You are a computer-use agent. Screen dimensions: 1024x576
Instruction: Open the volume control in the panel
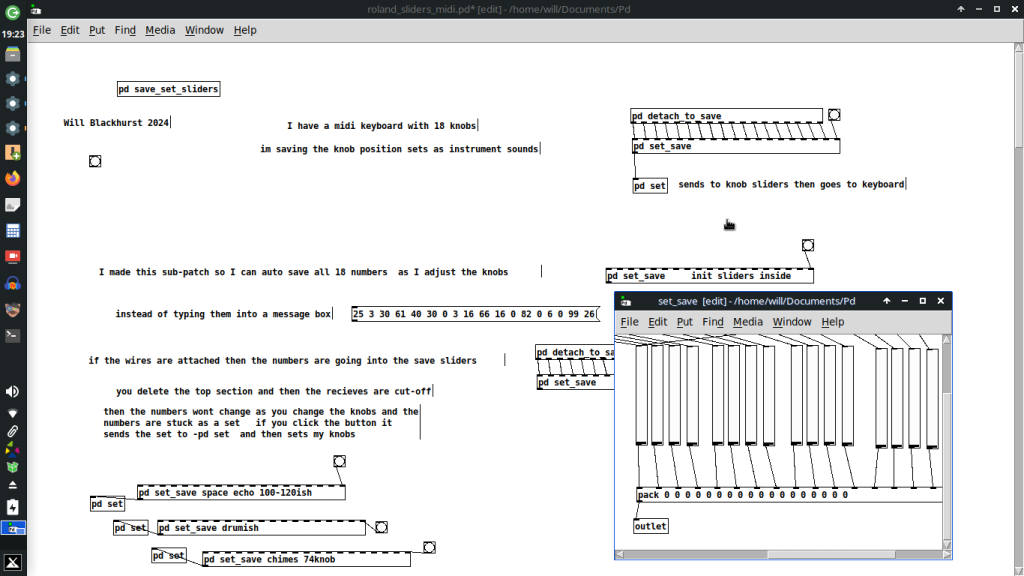point(12,391)
